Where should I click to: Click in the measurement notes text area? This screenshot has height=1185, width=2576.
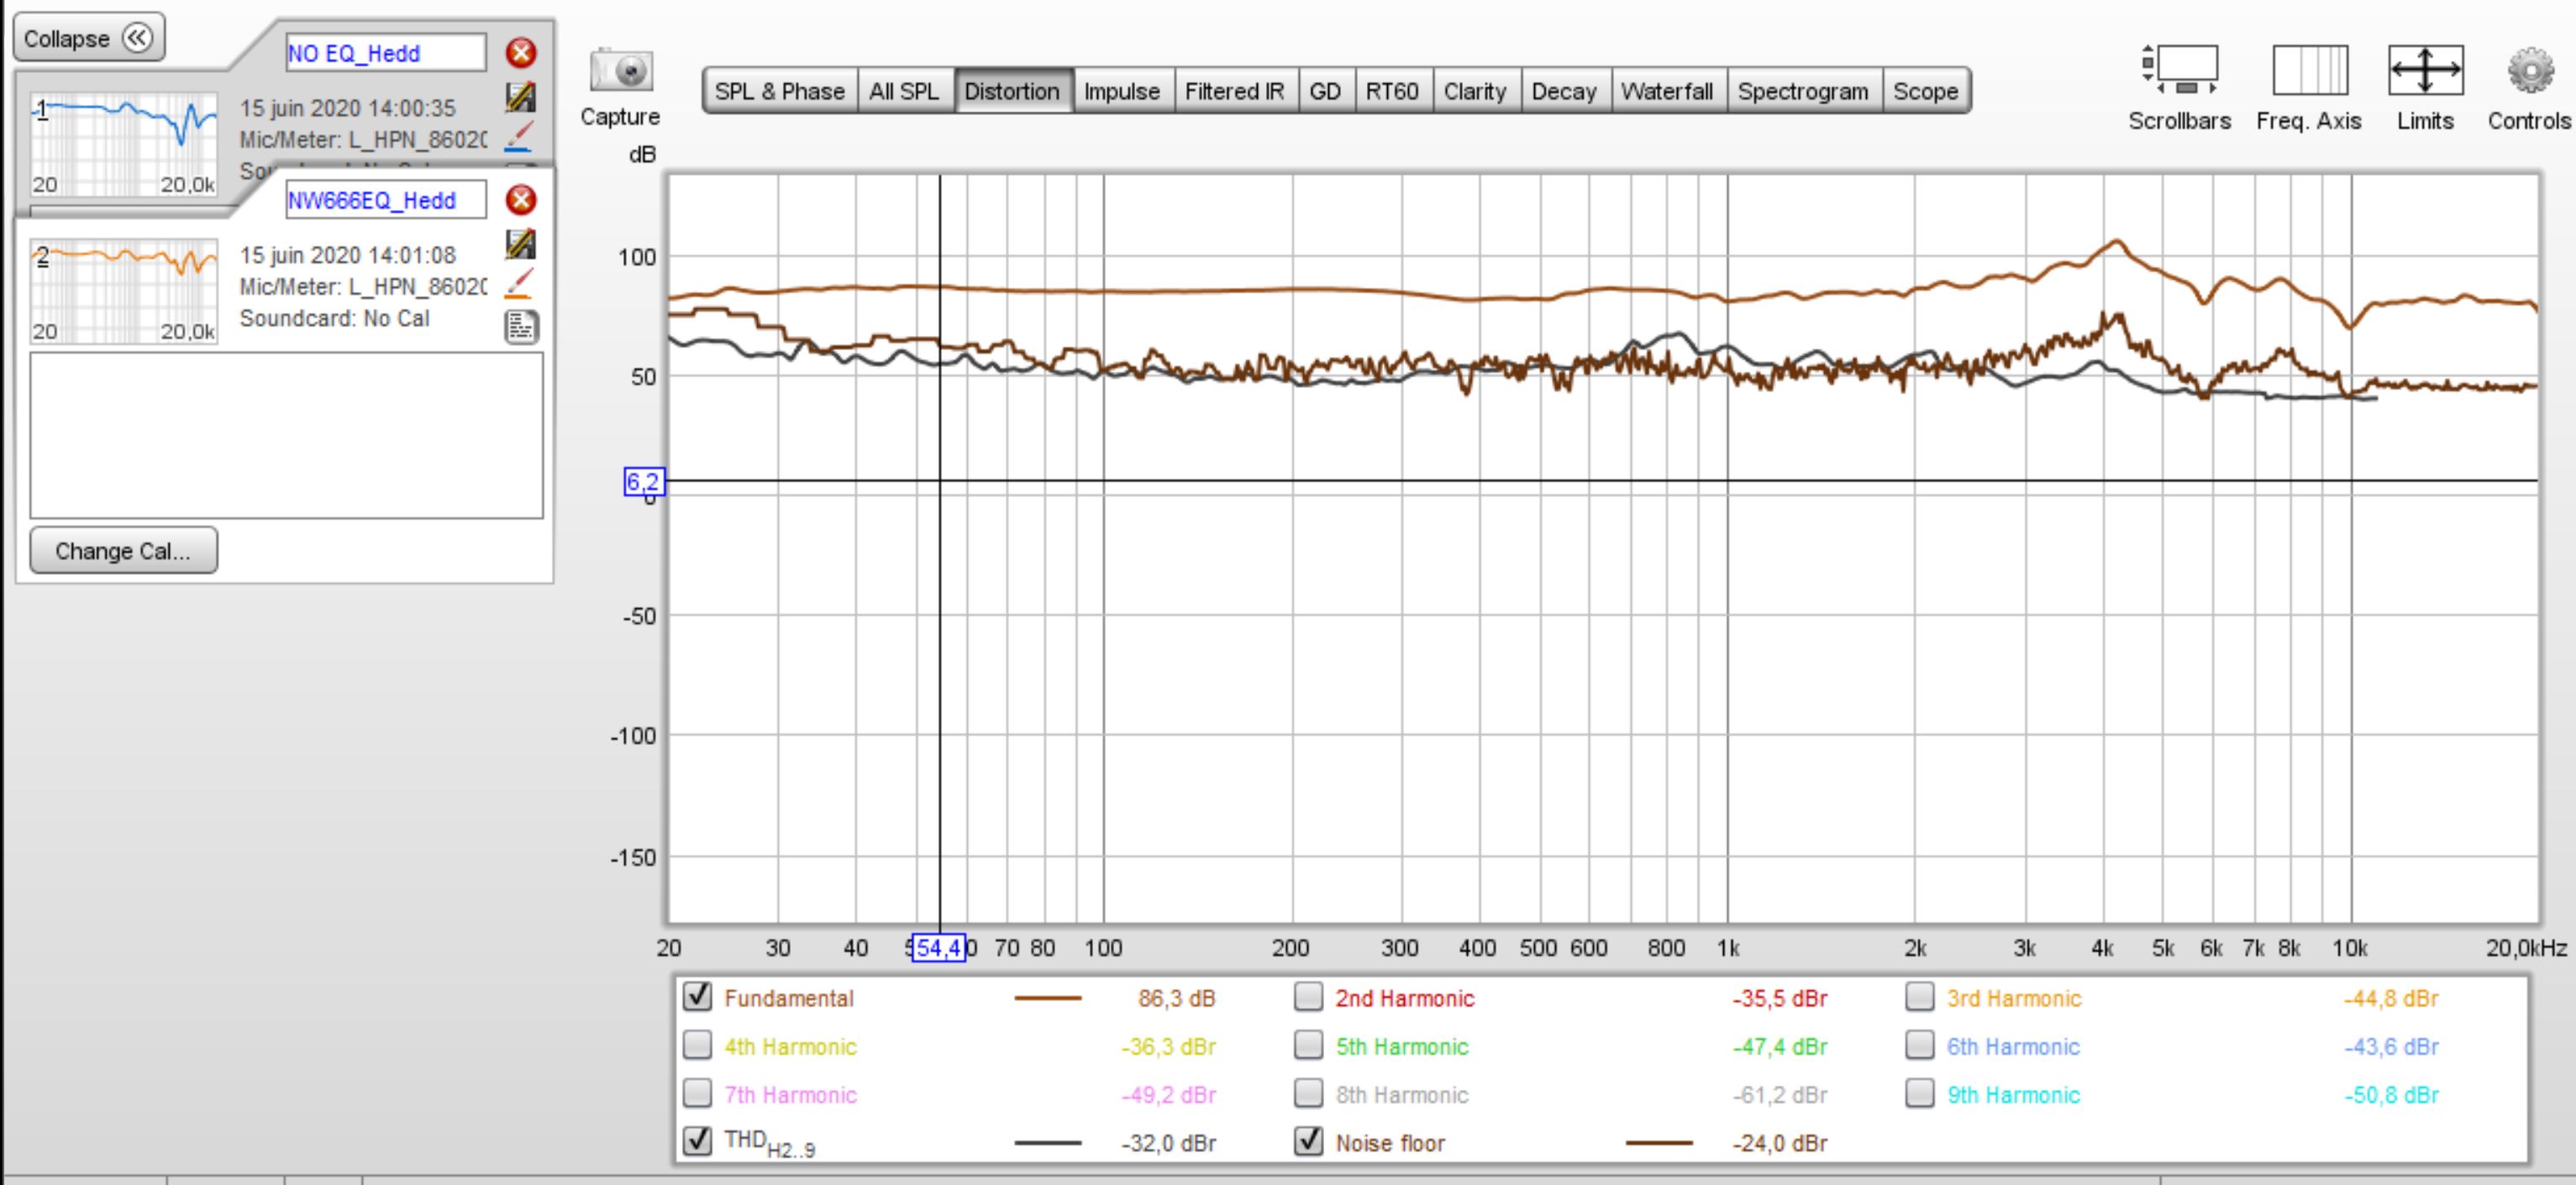pos(287,435)
